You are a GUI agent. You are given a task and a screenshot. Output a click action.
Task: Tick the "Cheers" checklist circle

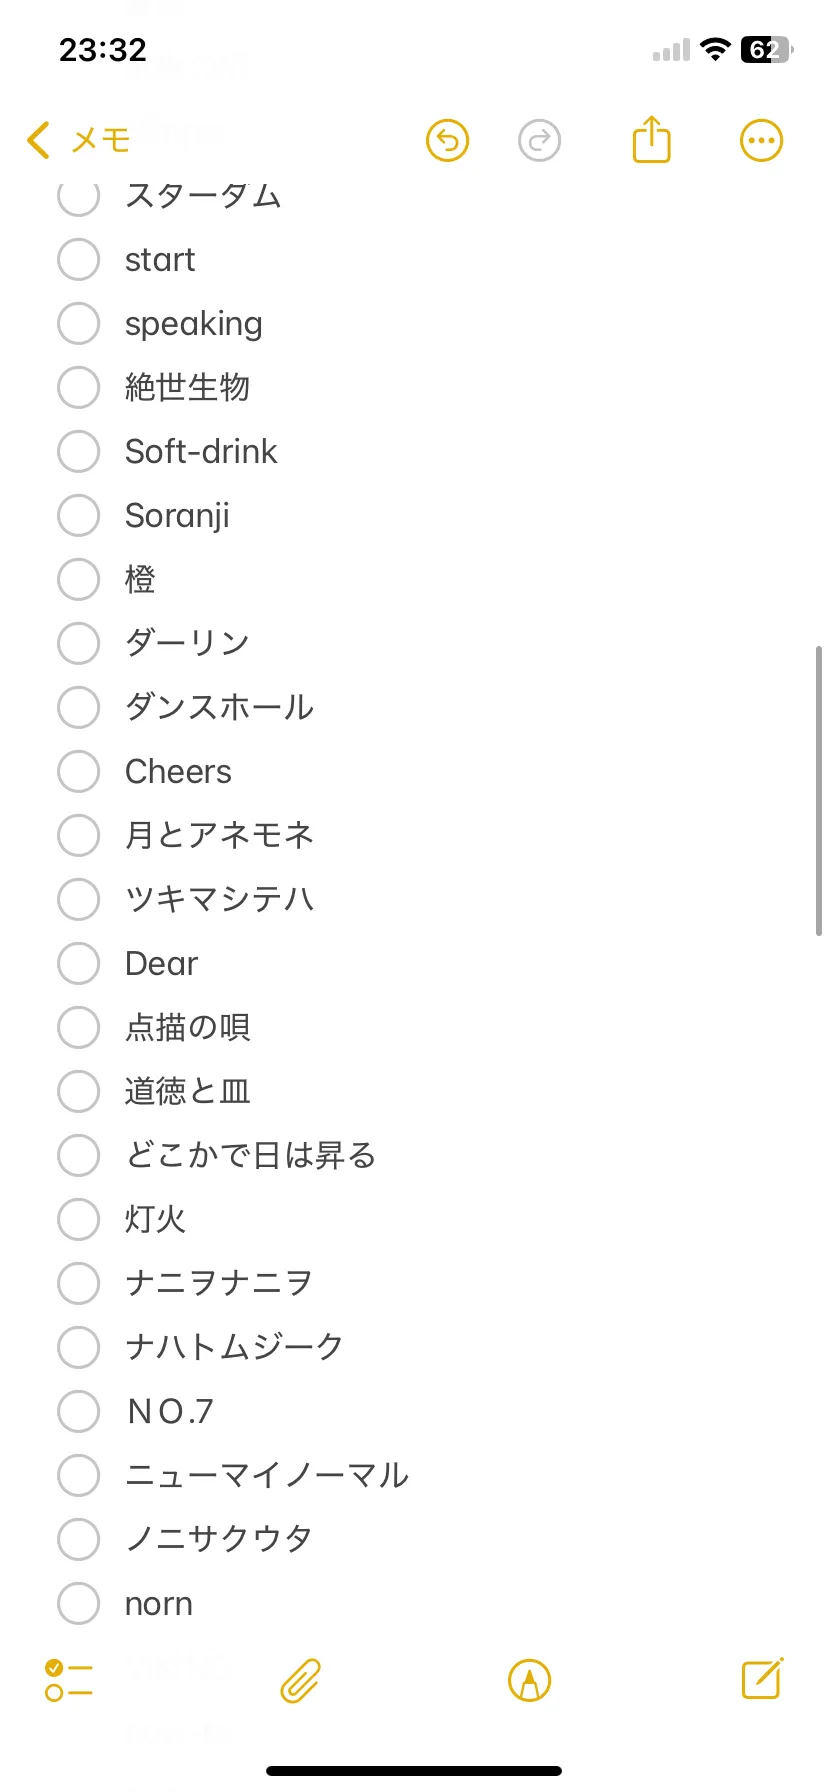point(78,772)
